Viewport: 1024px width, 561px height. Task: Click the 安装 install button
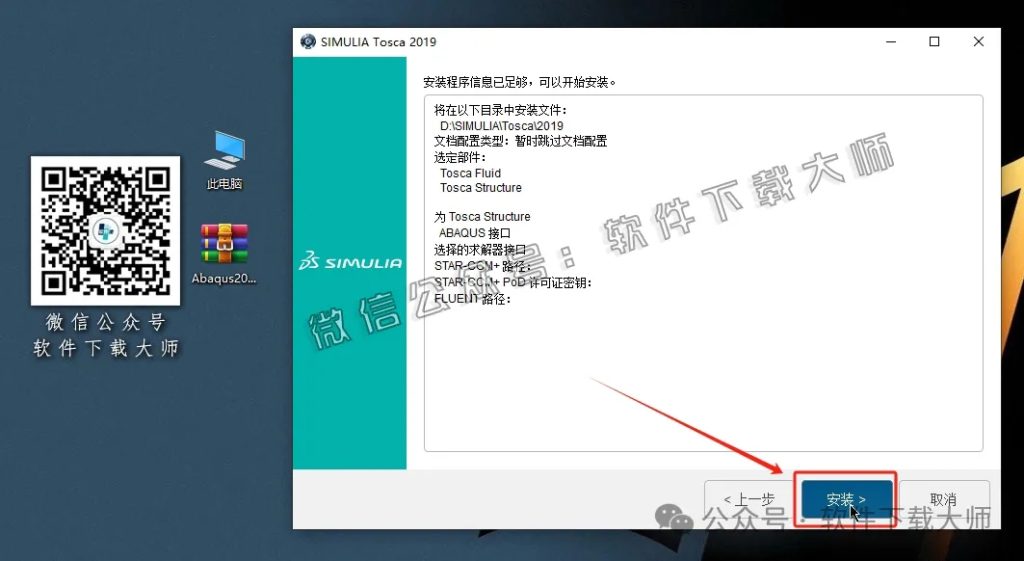click(846, 500)
